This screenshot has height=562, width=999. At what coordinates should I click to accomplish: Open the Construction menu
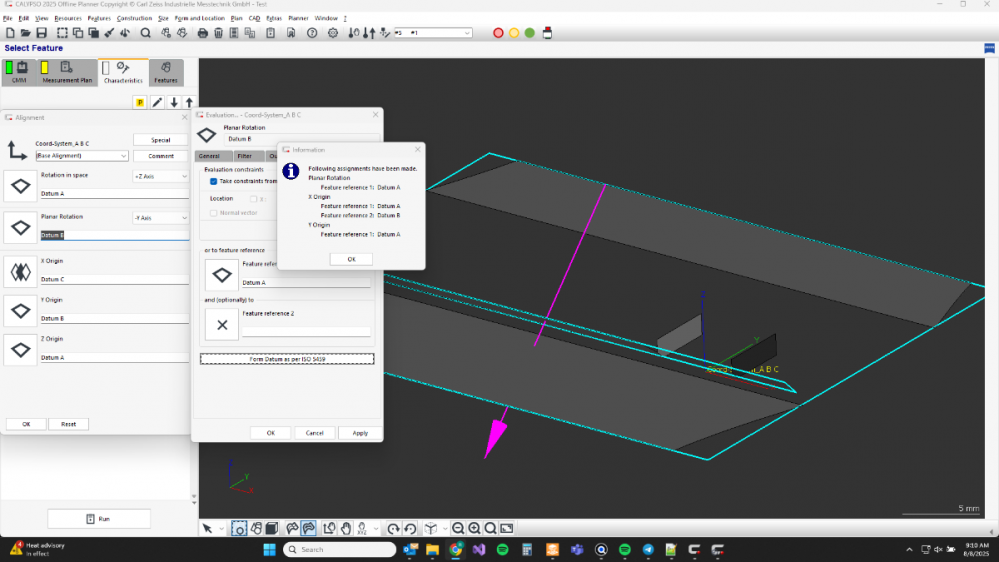tap(134, 18)
